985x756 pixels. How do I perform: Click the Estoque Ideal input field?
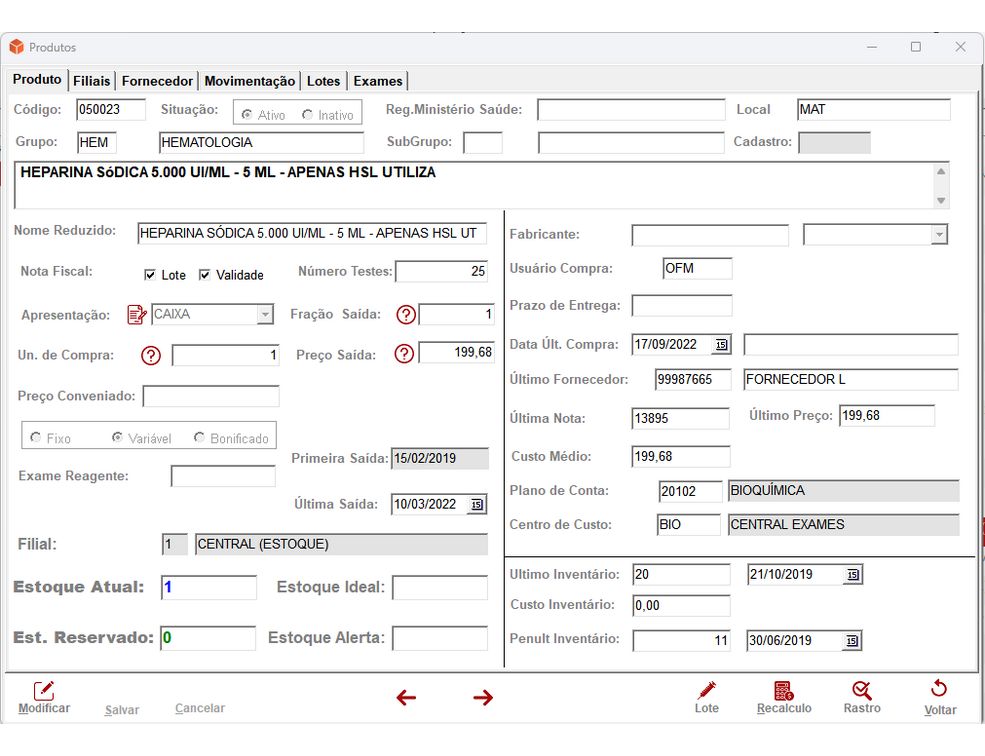point(439,588)
